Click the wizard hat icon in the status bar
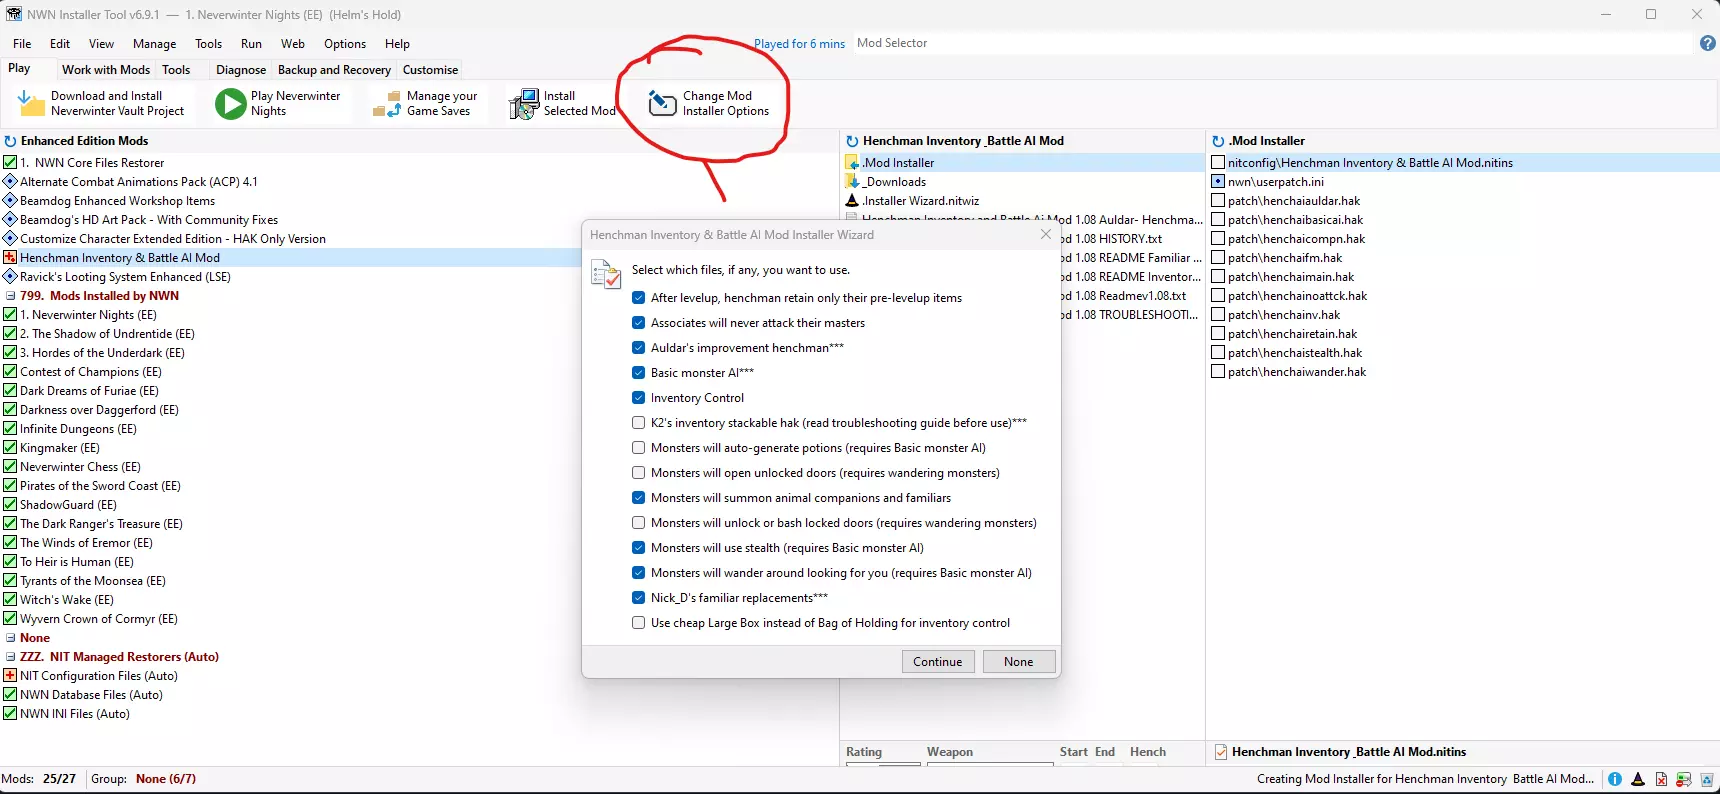Screen dimensions: 1720x794 [1638, 779]
